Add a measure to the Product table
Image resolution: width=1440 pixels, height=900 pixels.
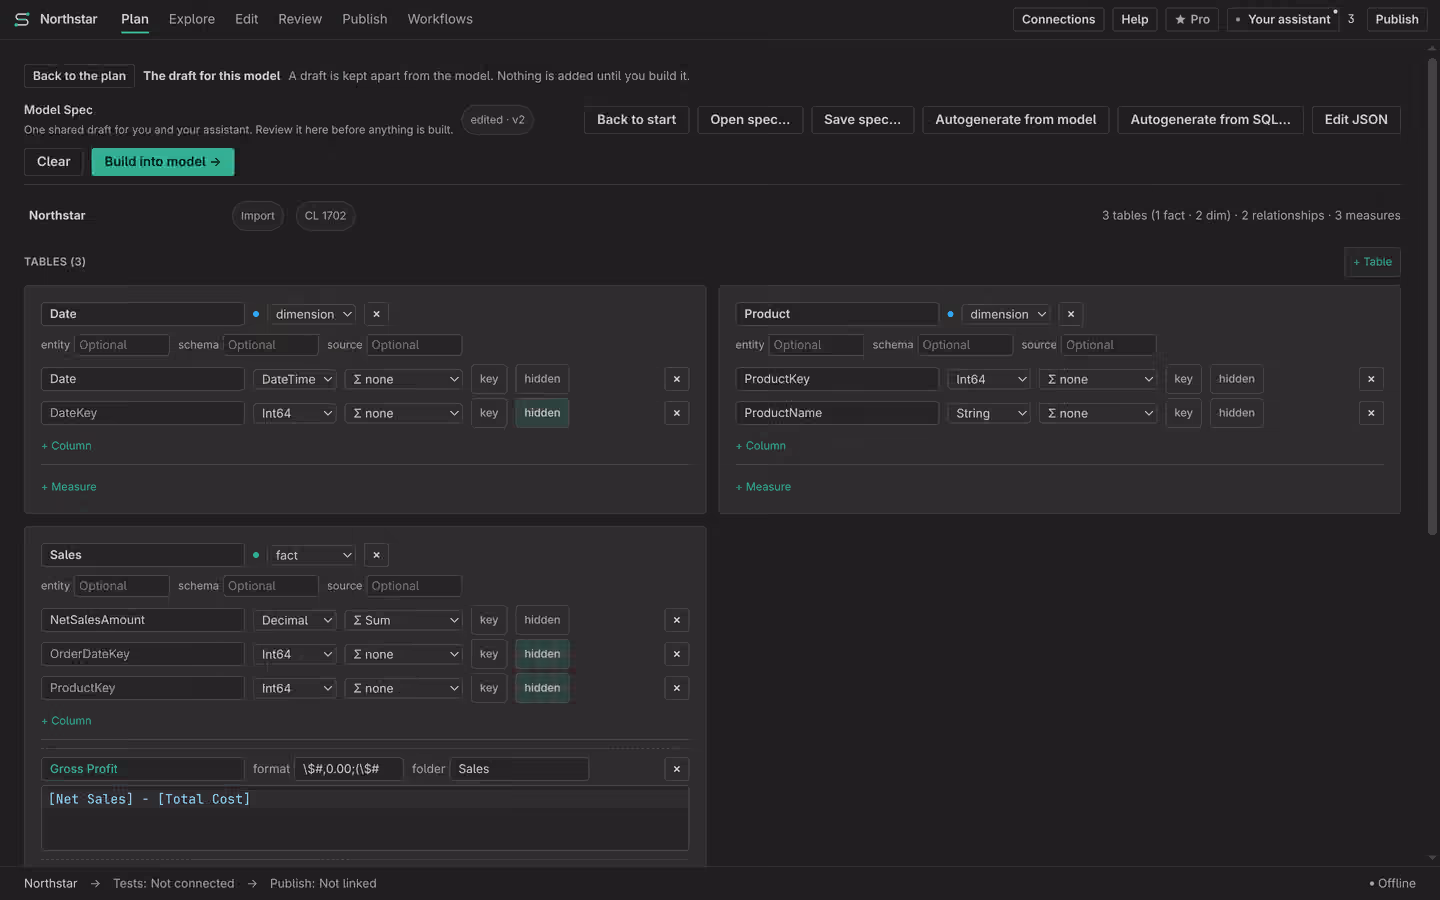tap(763, 487)
